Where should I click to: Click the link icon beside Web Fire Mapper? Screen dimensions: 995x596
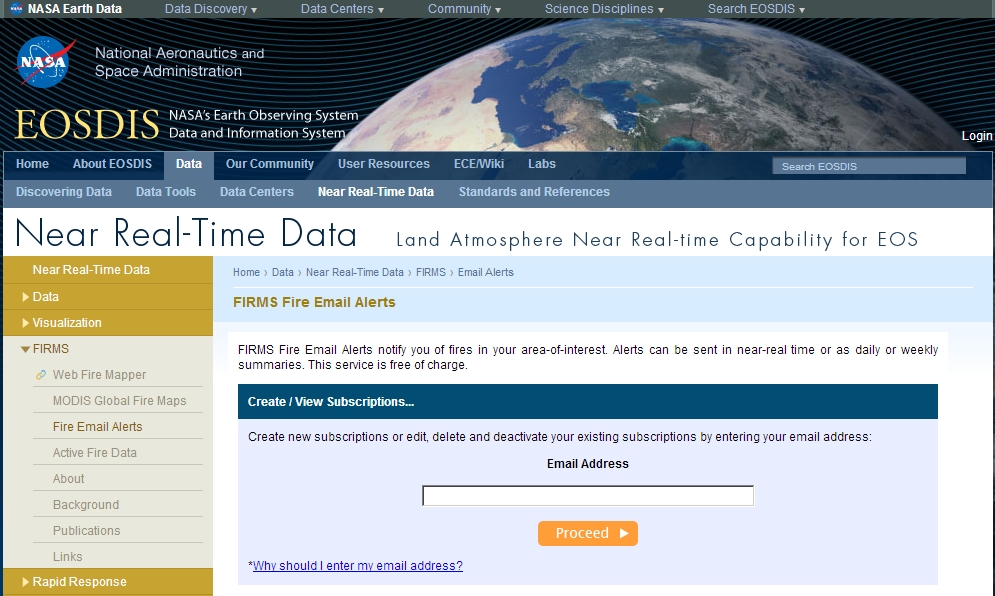[41, 374]
